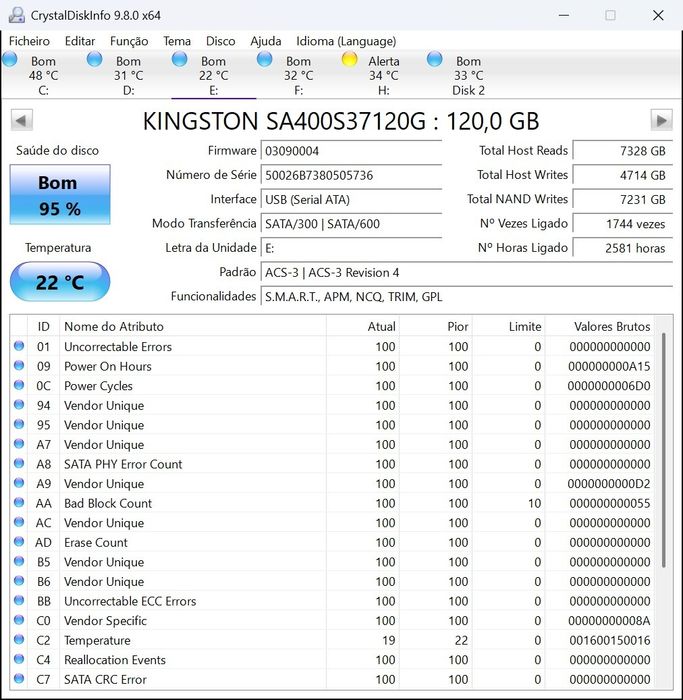Viewport: 683px width, 700px height.
Task: Select the Vendor Specific row C0
Action: 332,621
